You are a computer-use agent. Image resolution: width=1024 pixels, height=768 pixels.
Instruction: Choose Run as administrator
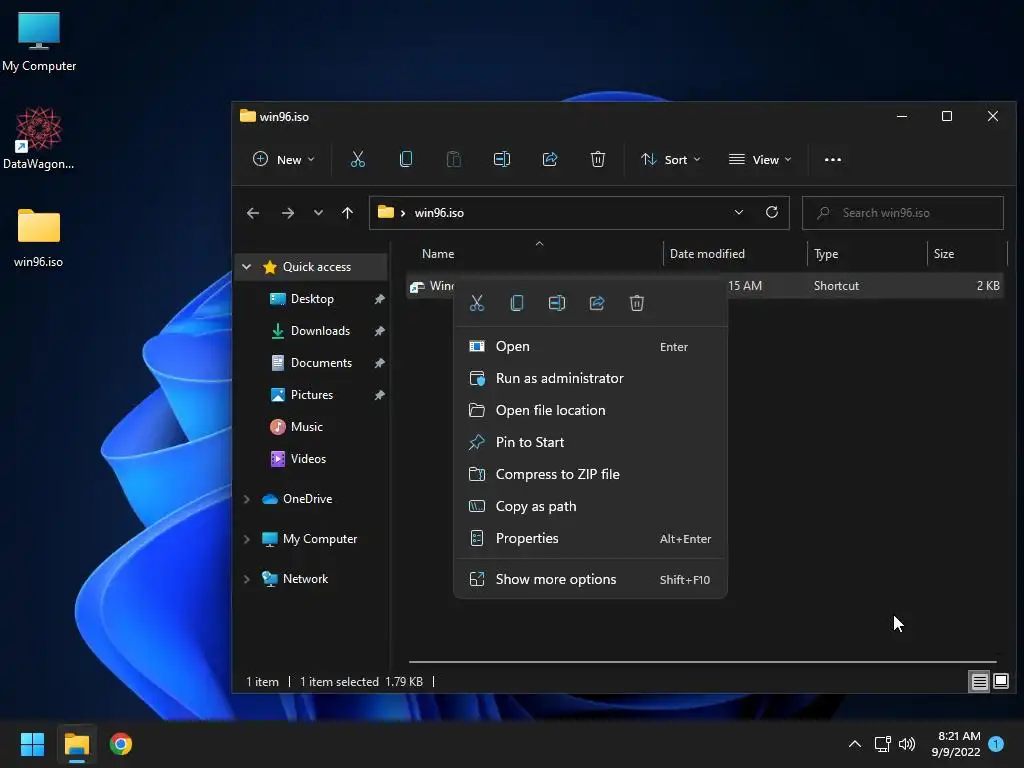[590, 378]
